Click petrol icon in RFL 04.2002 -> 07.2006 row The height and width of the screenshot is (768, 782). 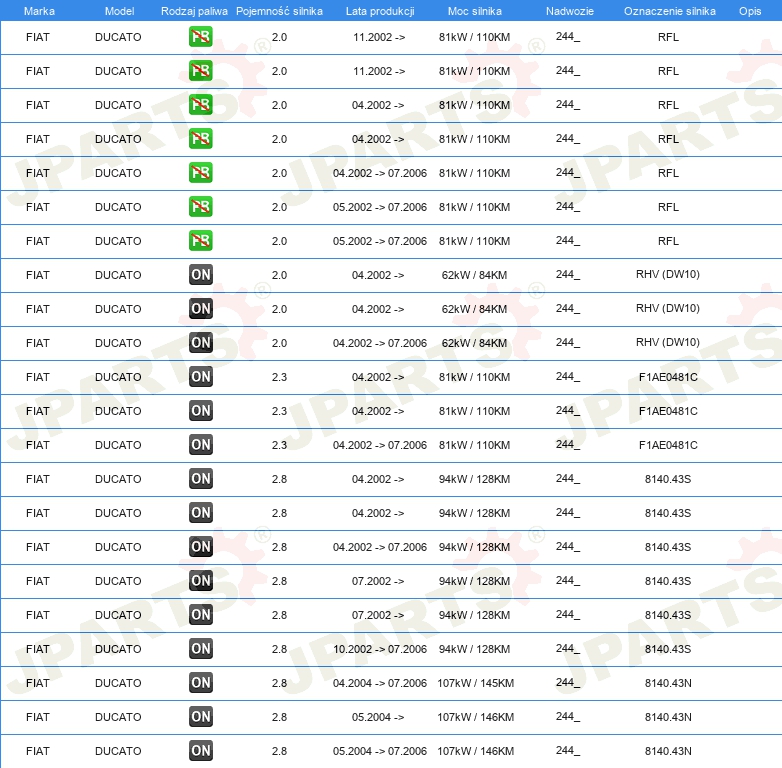click(x=200, y=173)
